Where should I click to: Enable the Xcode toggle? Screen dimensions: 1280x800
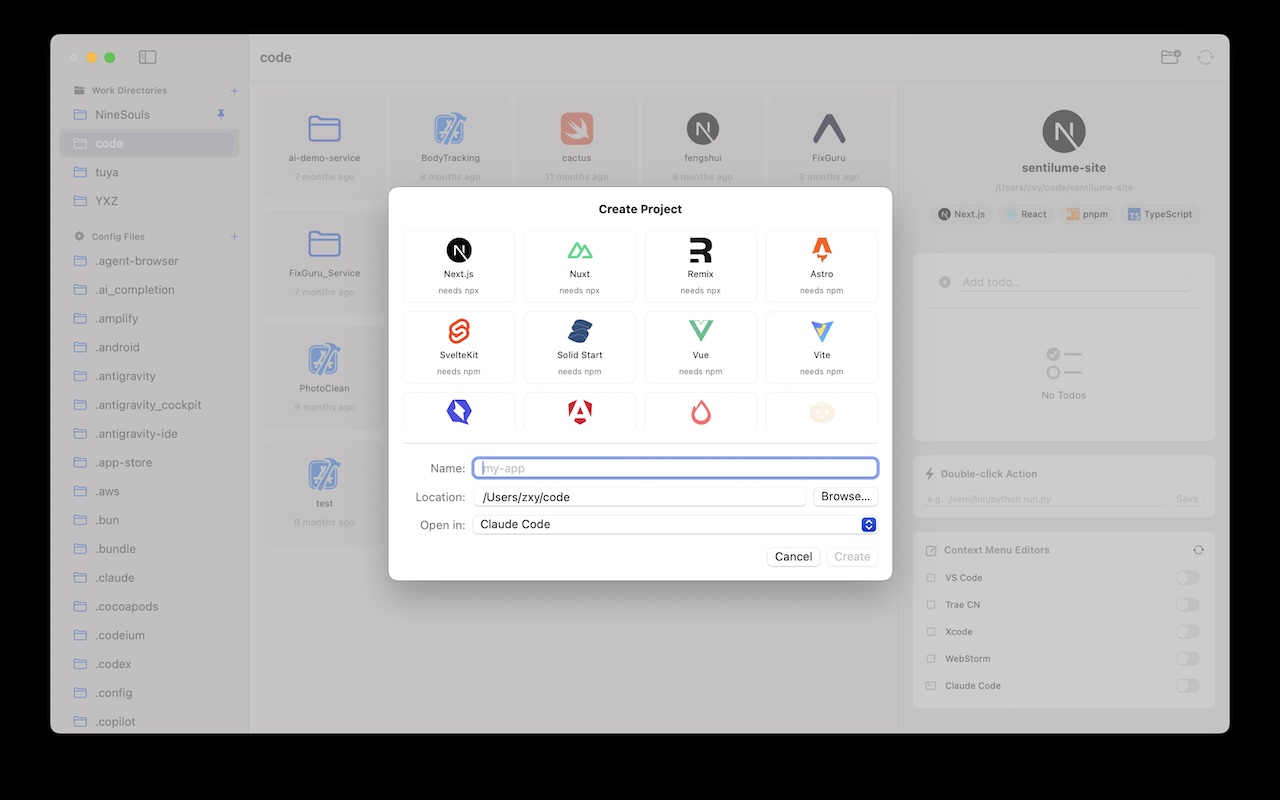tap(1187, 632)
